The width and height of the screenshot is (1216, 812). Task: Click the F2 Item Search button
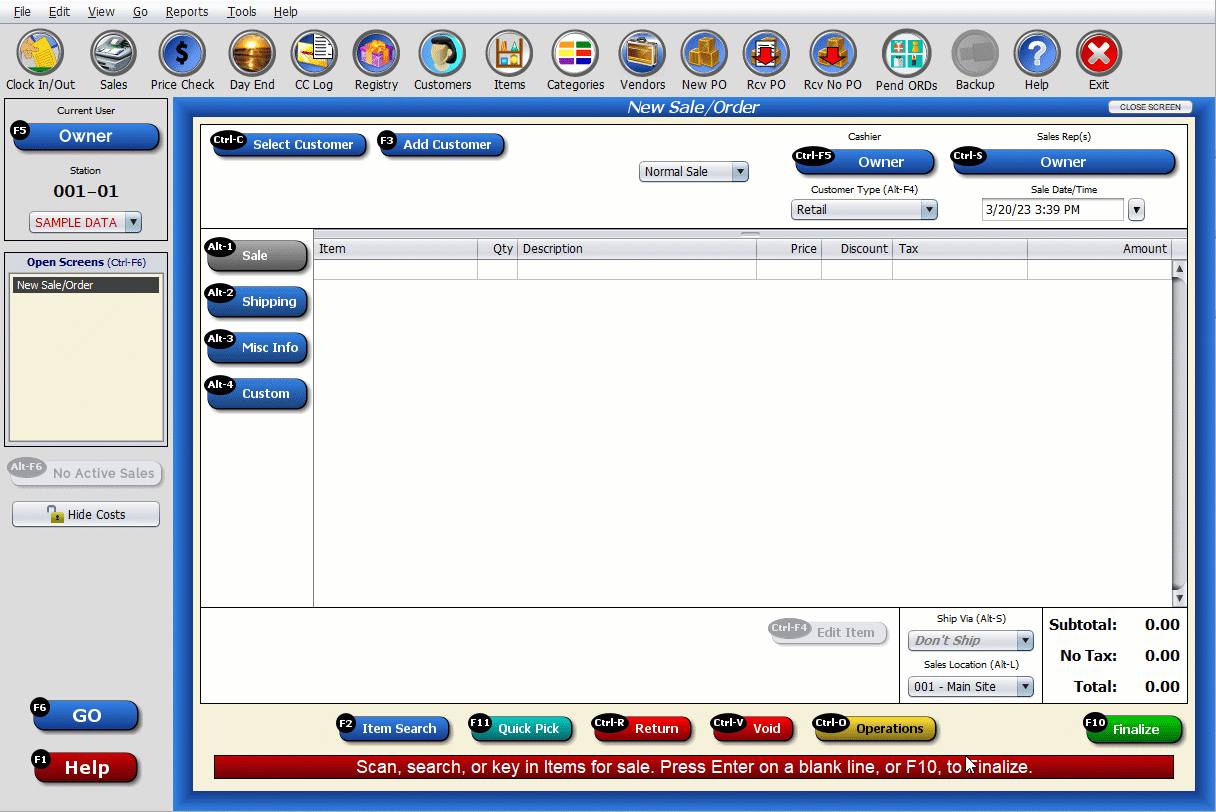[x=393, y=728]
